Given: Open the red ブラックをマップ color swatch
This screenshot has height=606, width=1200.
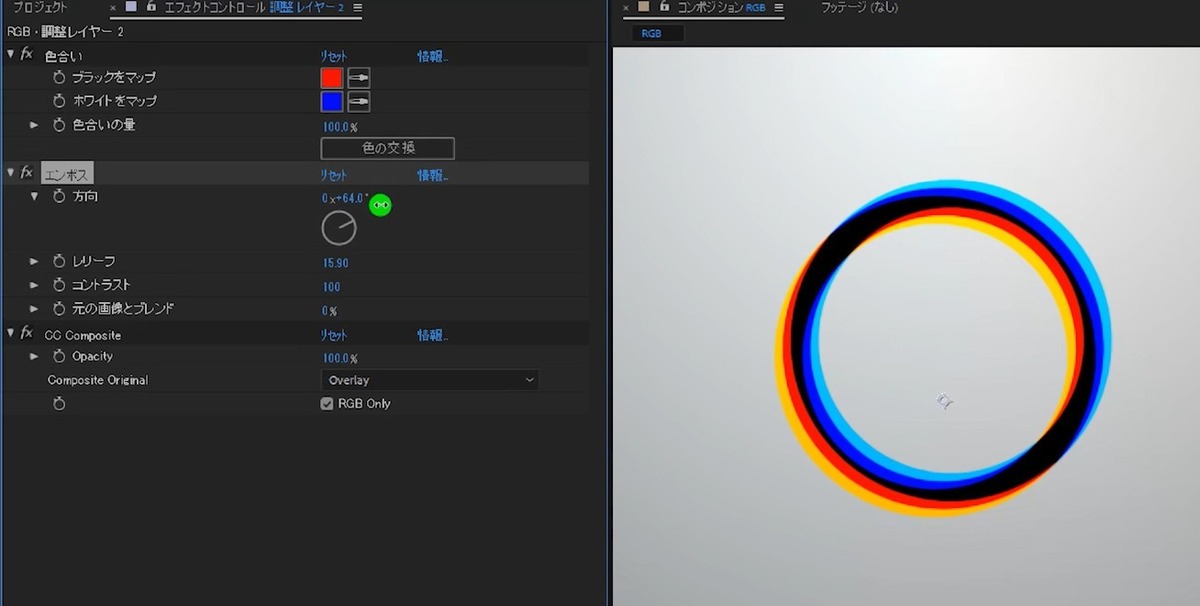Looking at the screenshot, I should coord(332,77).
